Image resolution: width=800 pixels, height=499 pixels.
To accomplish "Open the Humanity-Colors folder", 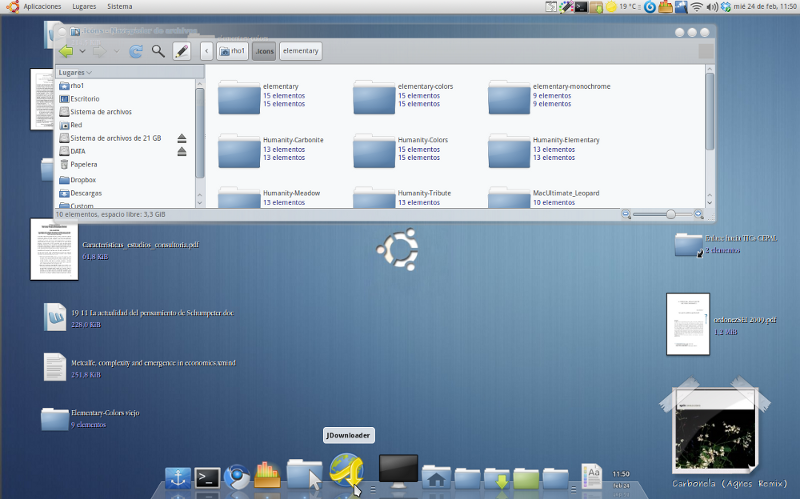I will click(x=374, y=151).
